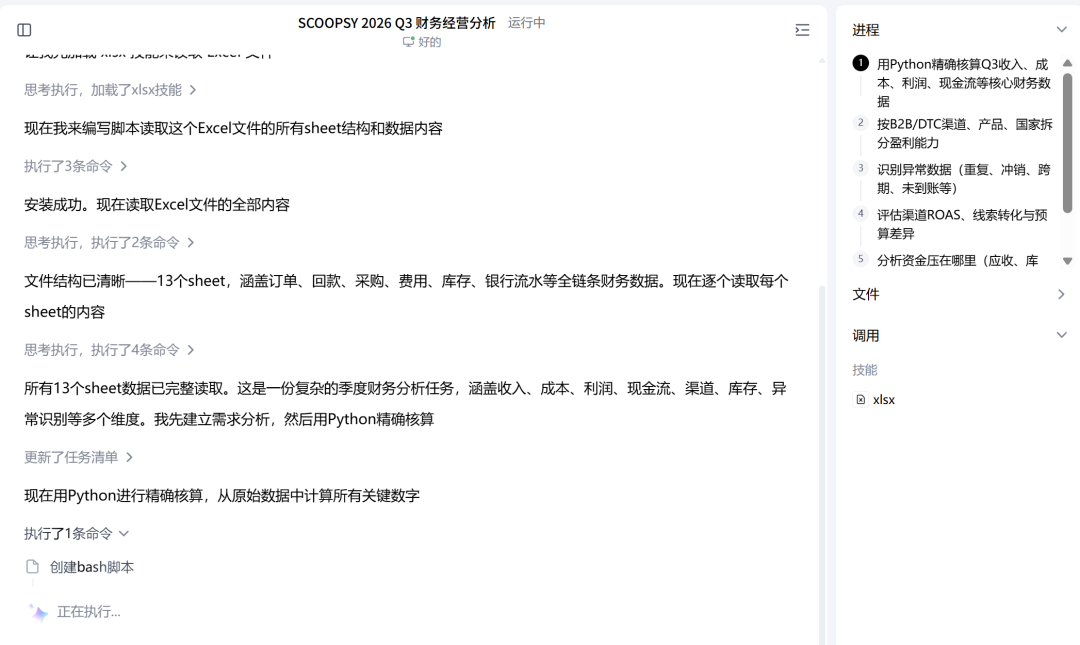Click text 安装成功。现在读取Excel文件的全部内容

coord(157,205)
